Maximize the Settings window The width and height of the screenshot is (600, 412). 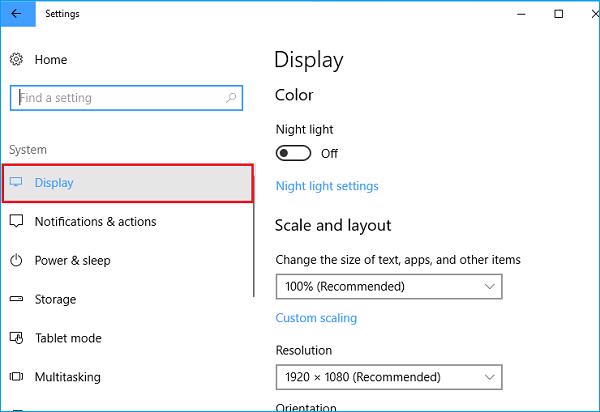559,14
